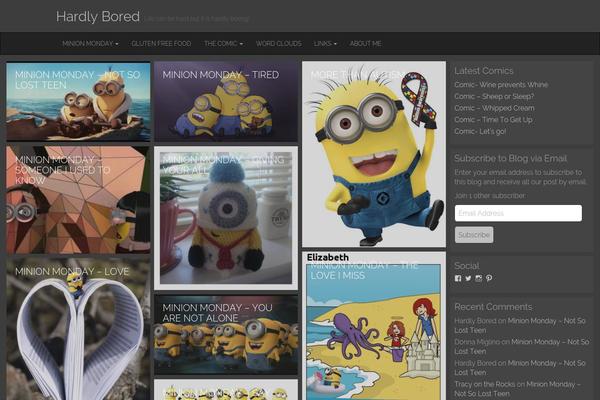Open Comic - Wine prevents Whine
Viewport: 600px width, 400px height.
click(x=501, y=85)
